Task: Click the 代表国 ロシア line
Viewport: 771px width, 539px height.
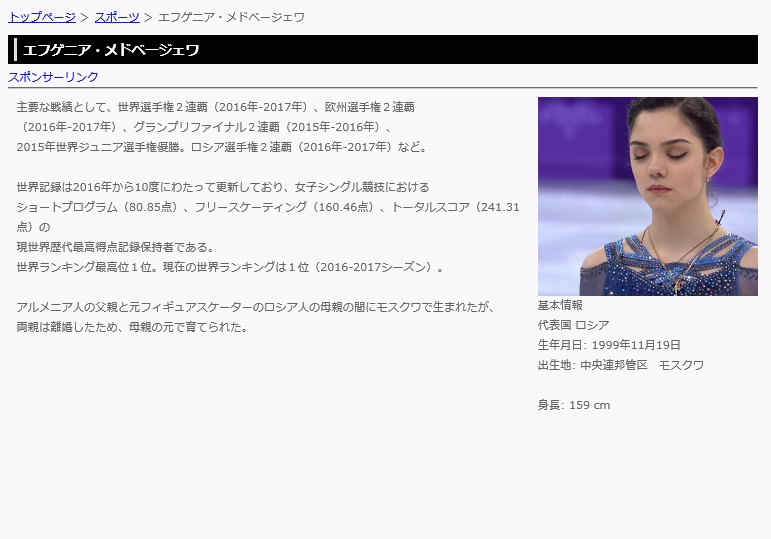Action: (573, 325)
